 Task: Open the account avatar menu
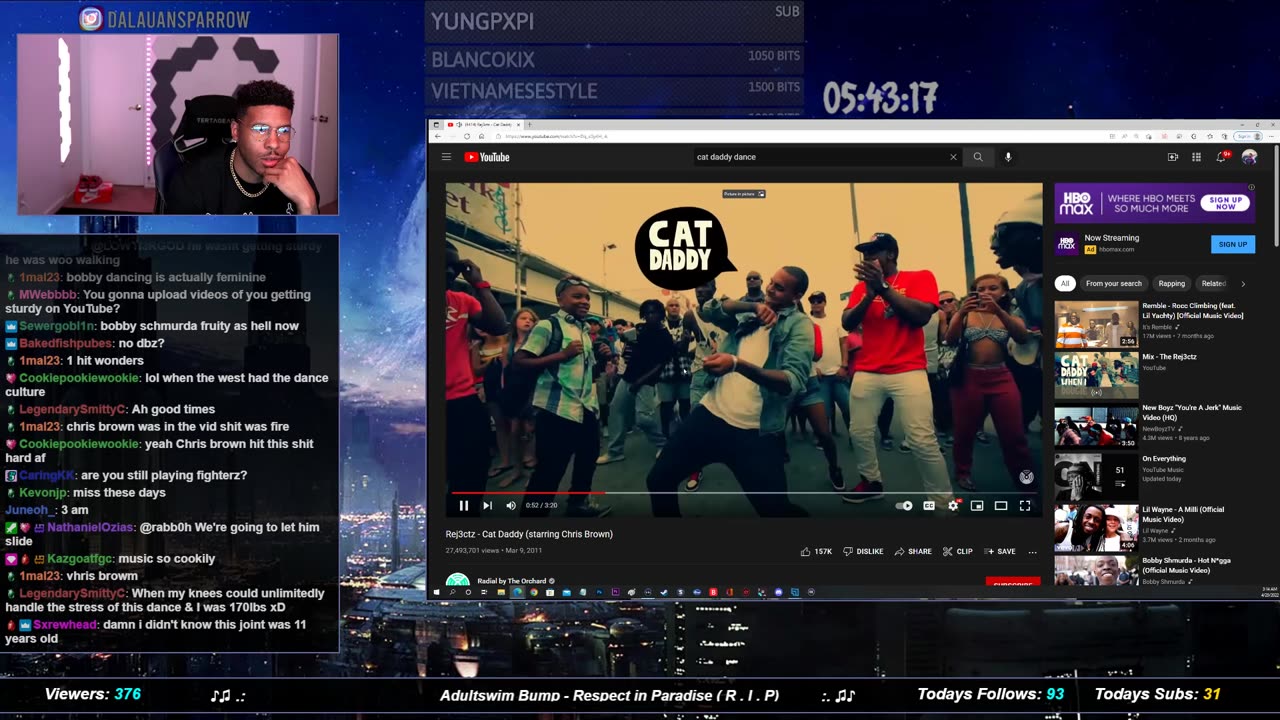(x=1249, y=157)
